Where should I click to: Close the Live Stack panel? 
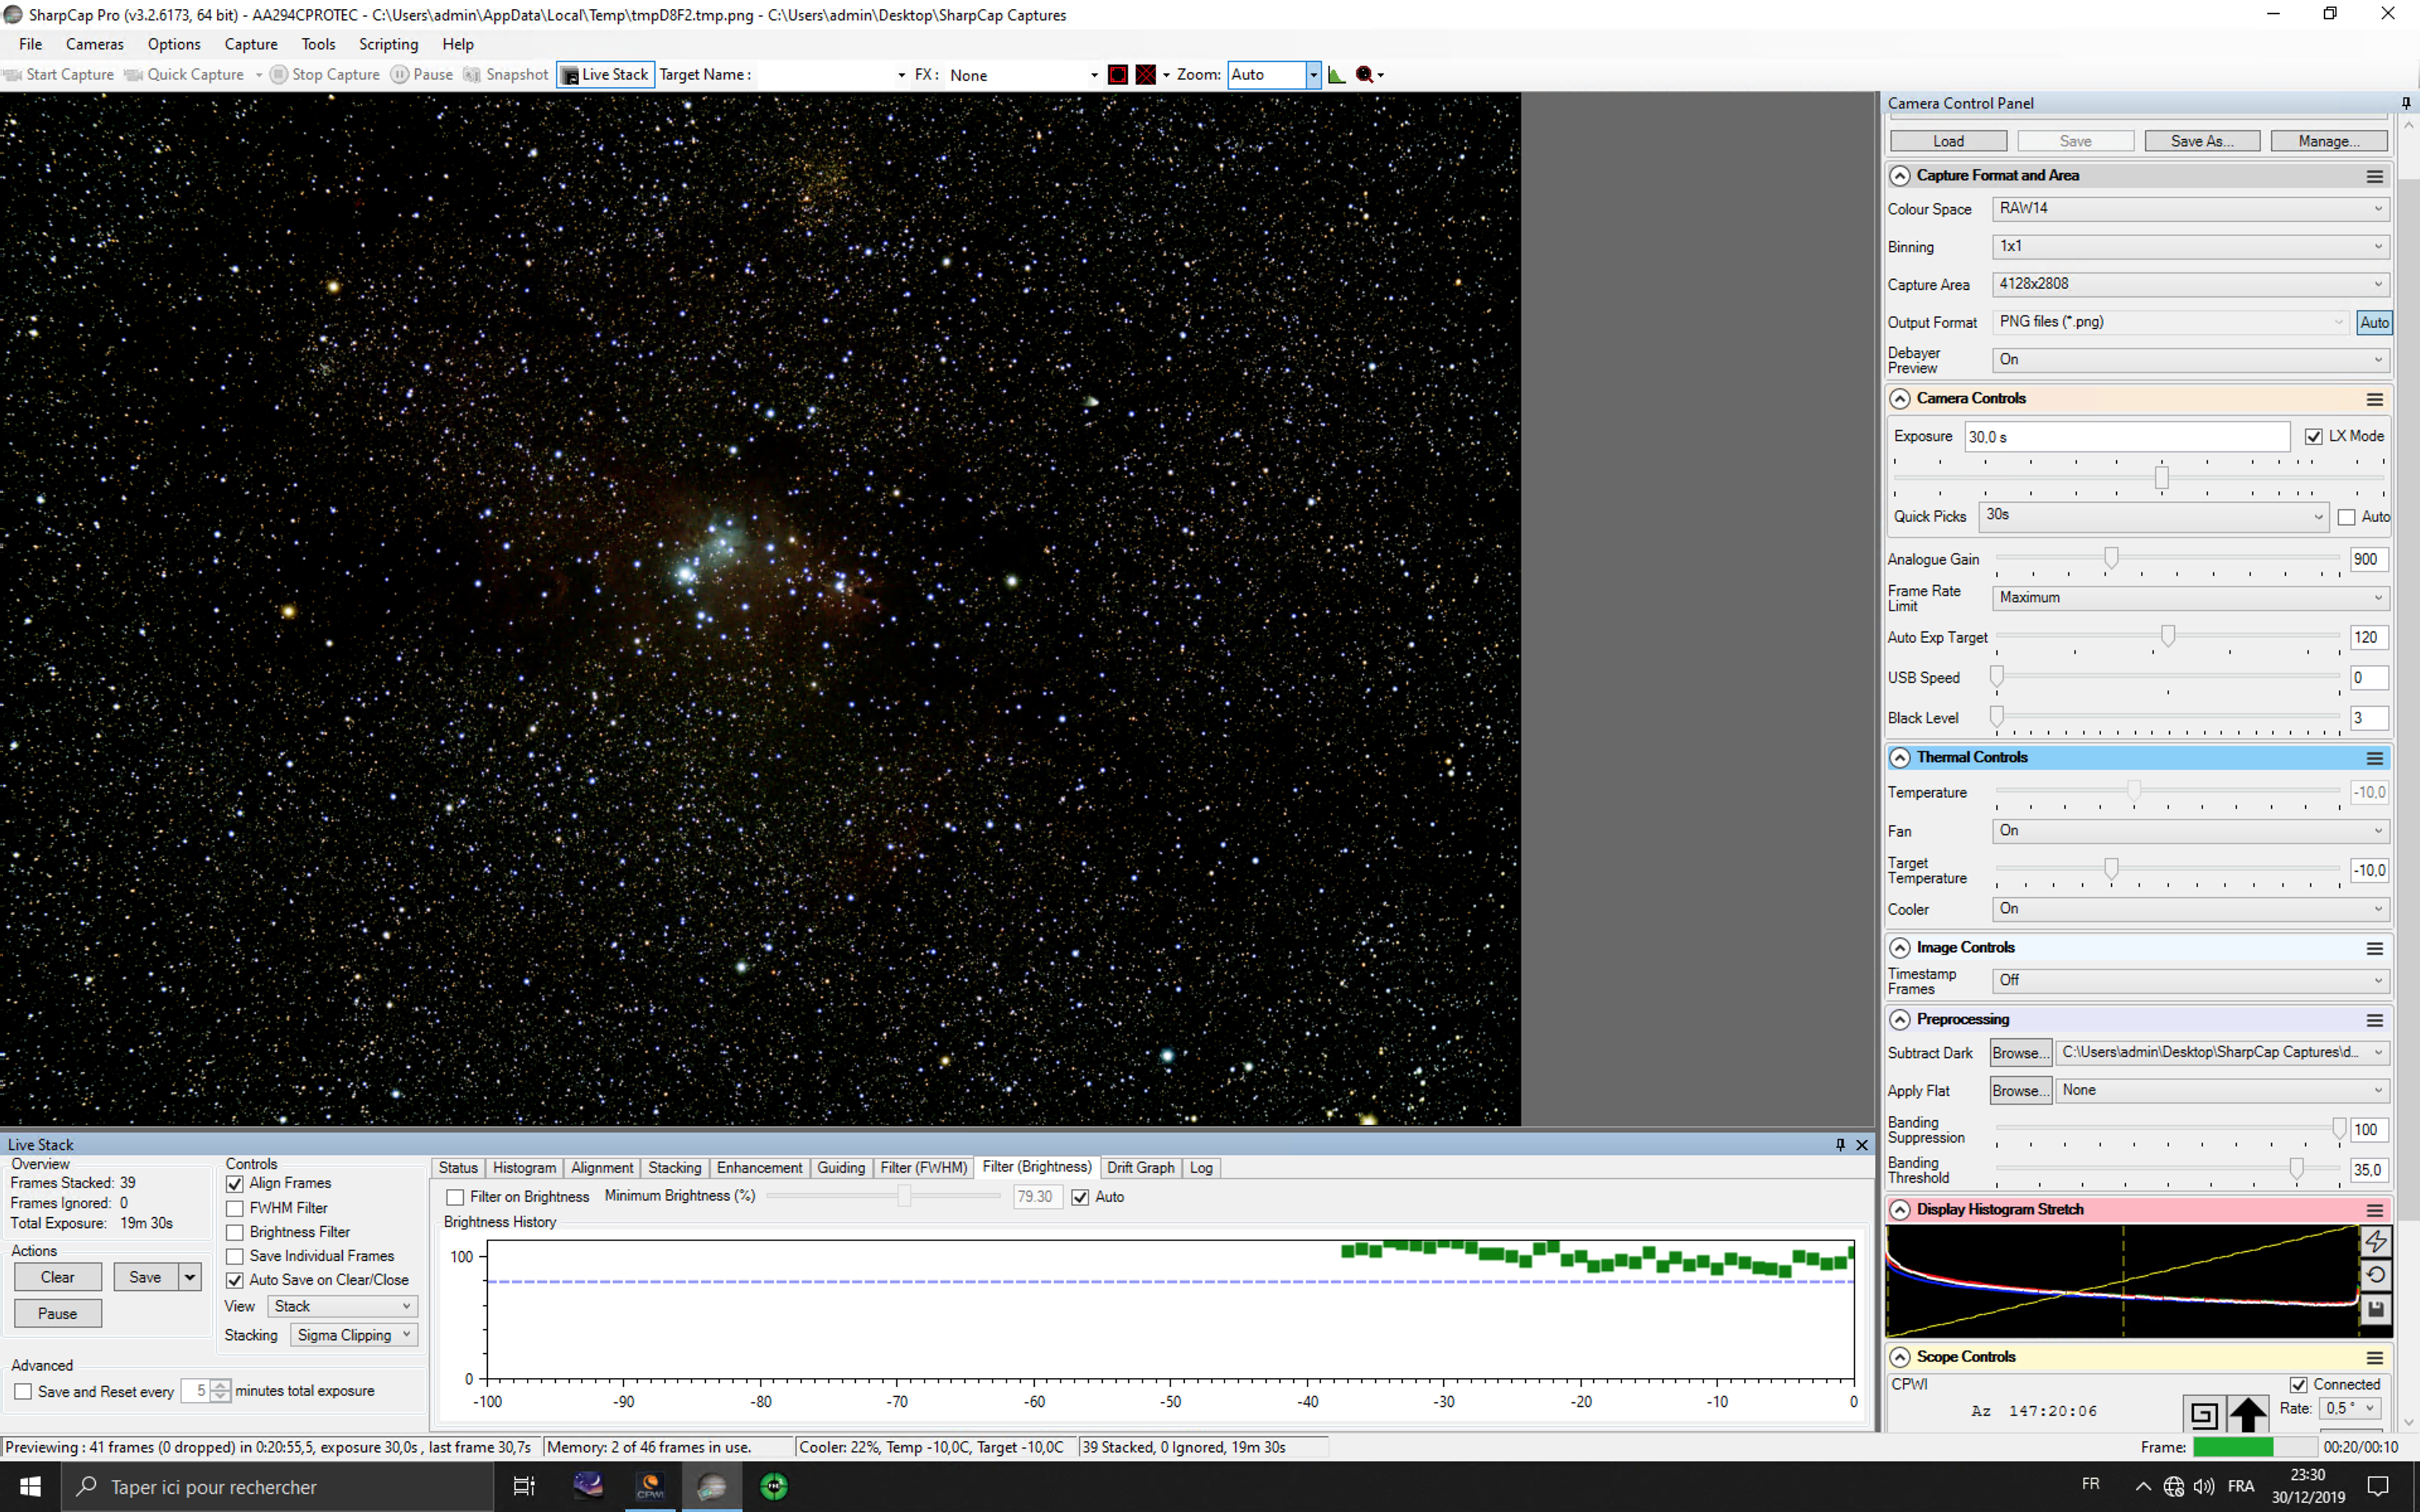click(x=1862, y=1145)
